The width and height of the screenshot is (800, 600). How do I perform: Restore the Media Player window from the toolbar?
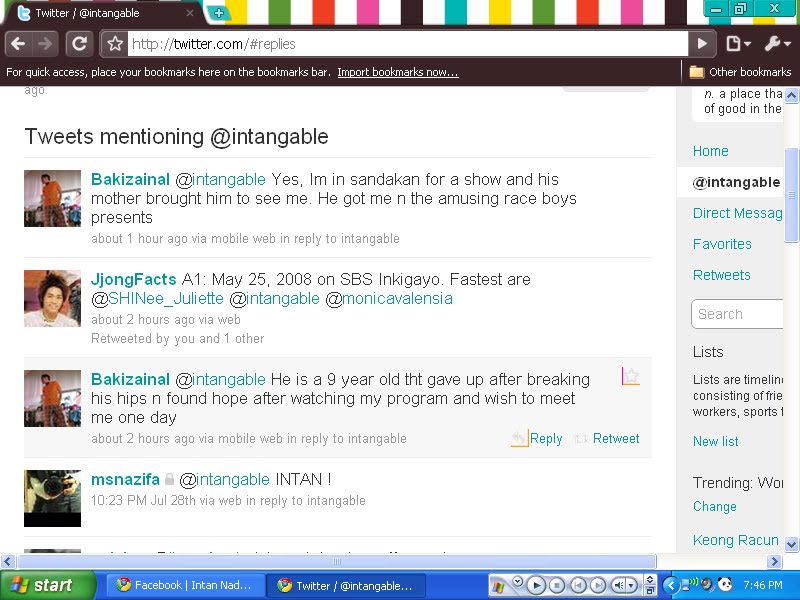(x=650, y=590)
